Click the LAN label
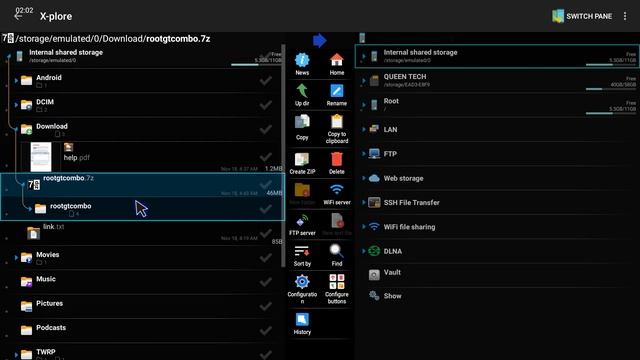The height and width of the screenshot is (360, 640). click(x=390, y=129)
